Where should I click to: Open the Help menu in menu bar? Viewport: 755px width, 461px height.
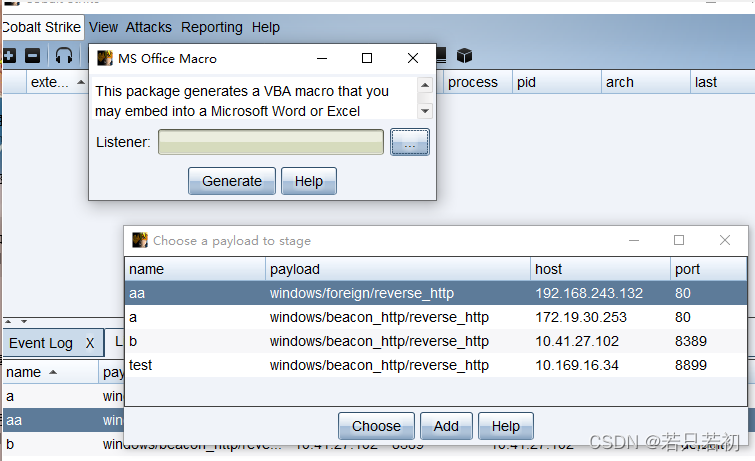point(265,27)
